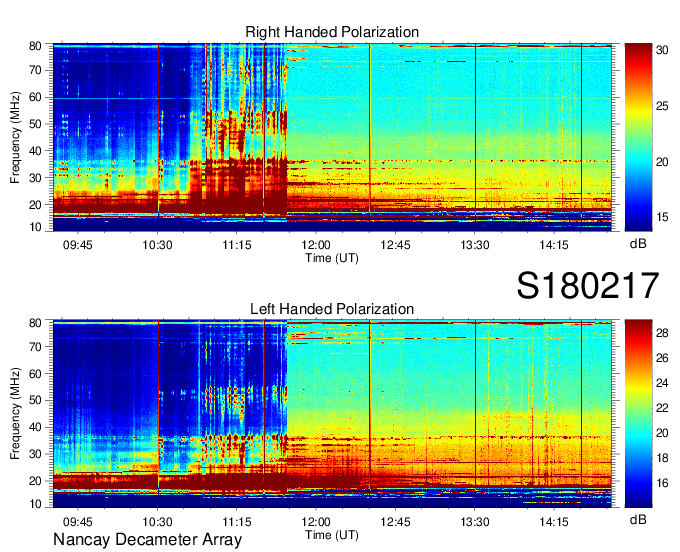Click the 70 MHz tick on the top plot
This screenshot has height=552, width=680.
click(35, 70)
